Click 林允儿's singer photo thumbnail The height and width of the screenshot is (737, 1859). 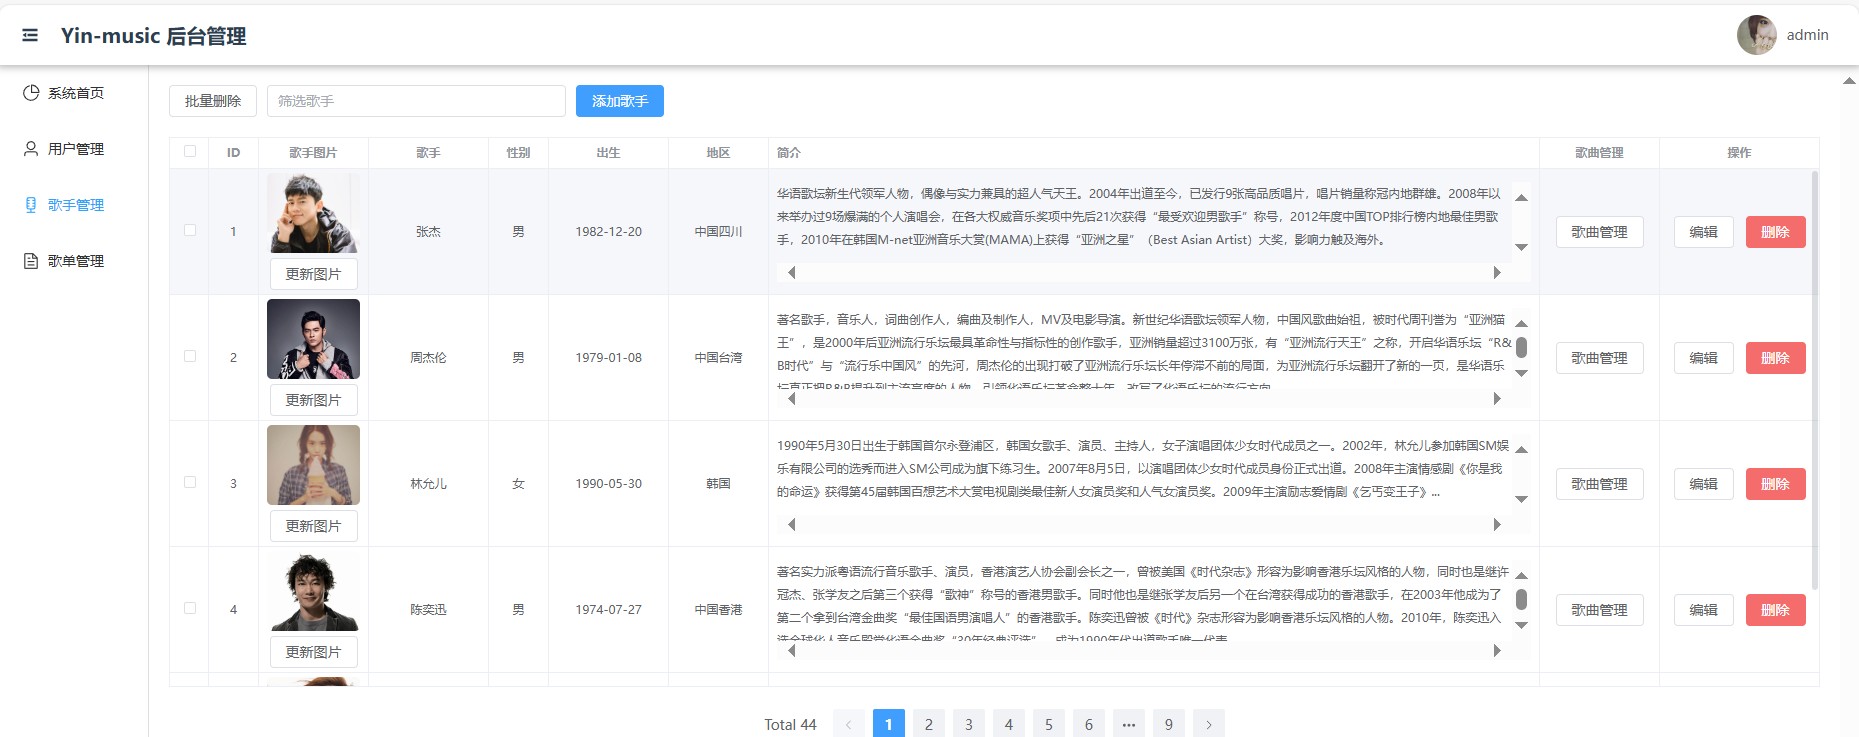coord(313,465)
